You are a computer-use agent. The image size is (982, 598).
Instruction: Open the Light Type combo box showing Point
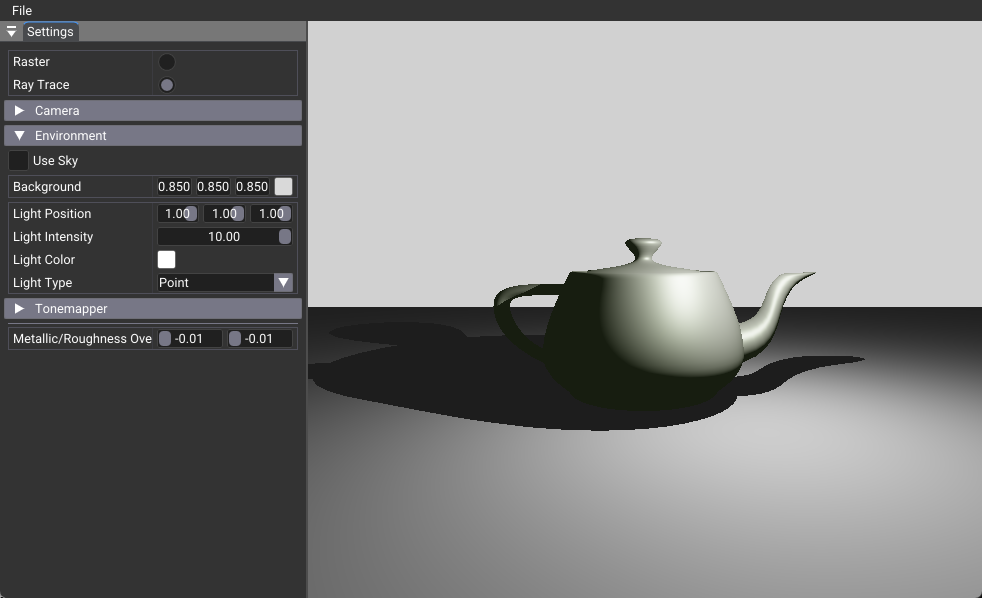(x=215, y=283)
